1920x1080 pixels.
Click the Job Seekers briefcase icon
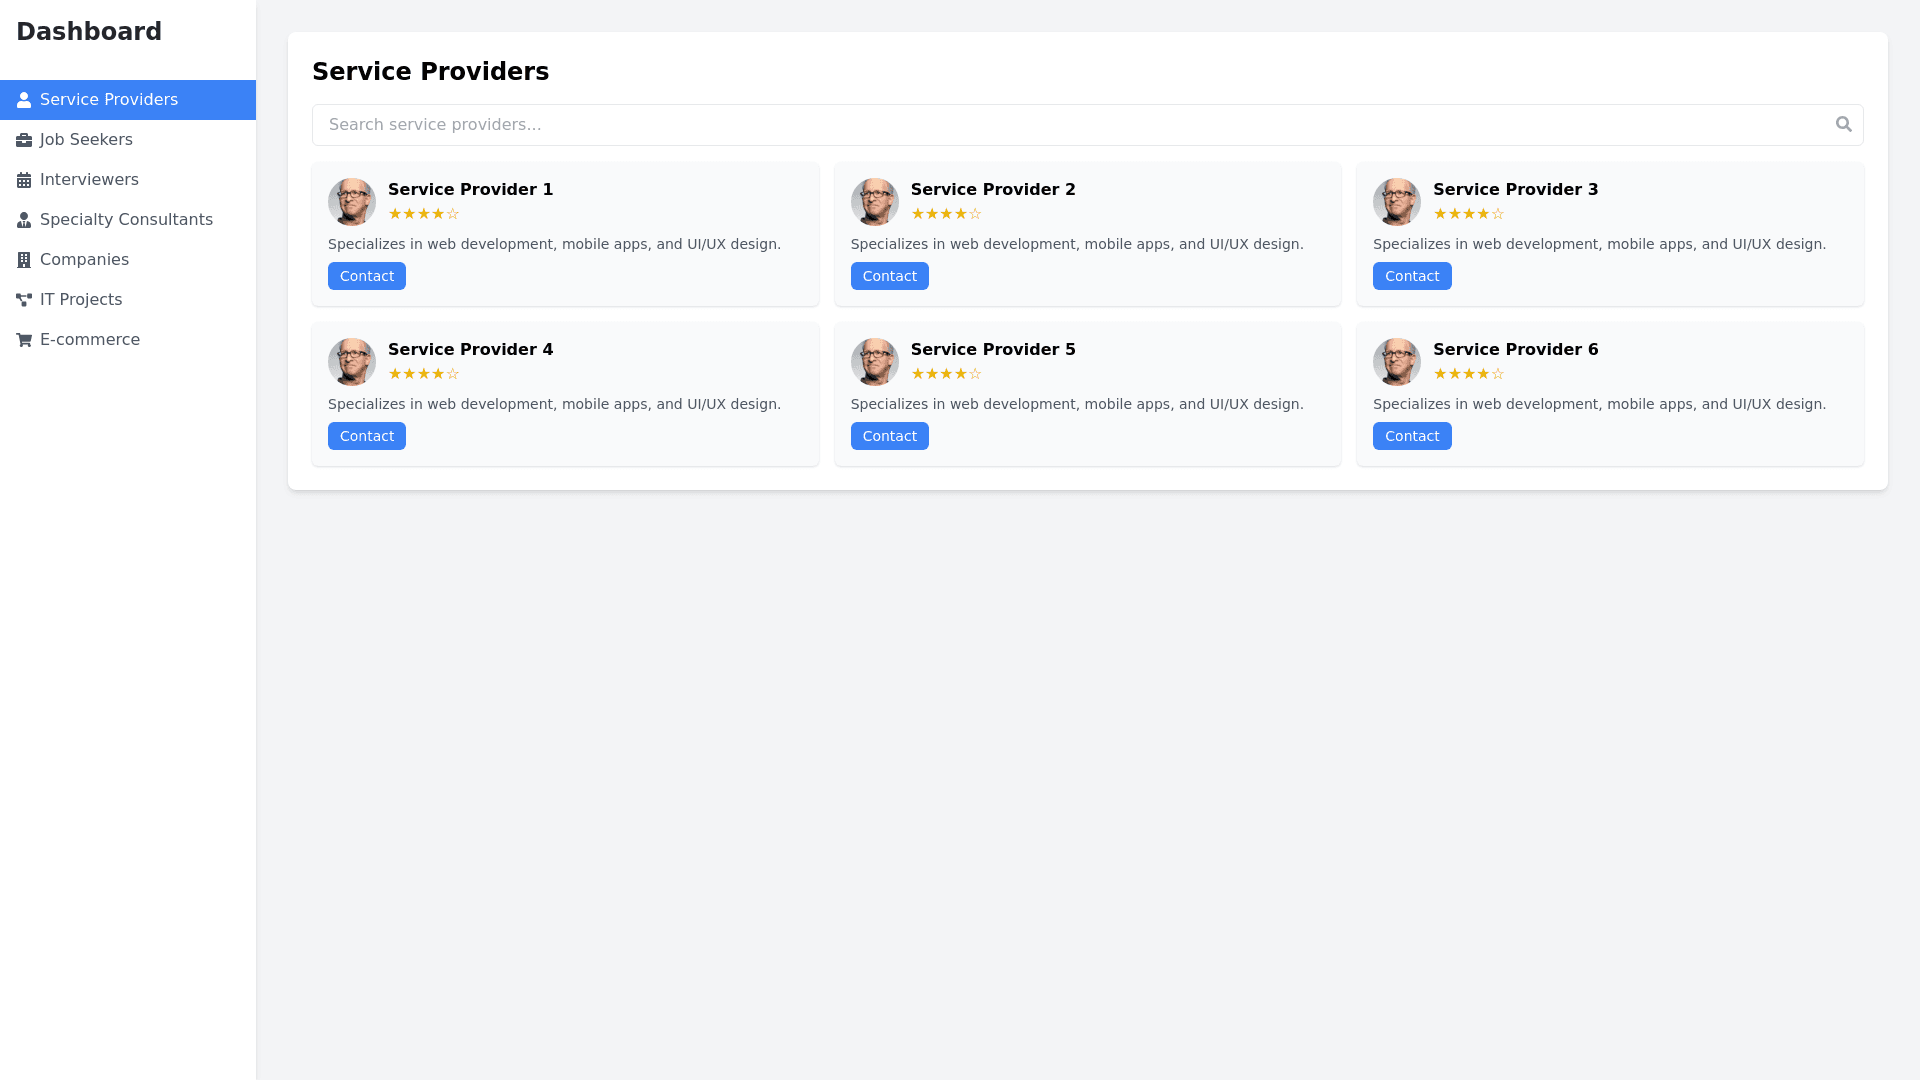[x=24, y=140]
